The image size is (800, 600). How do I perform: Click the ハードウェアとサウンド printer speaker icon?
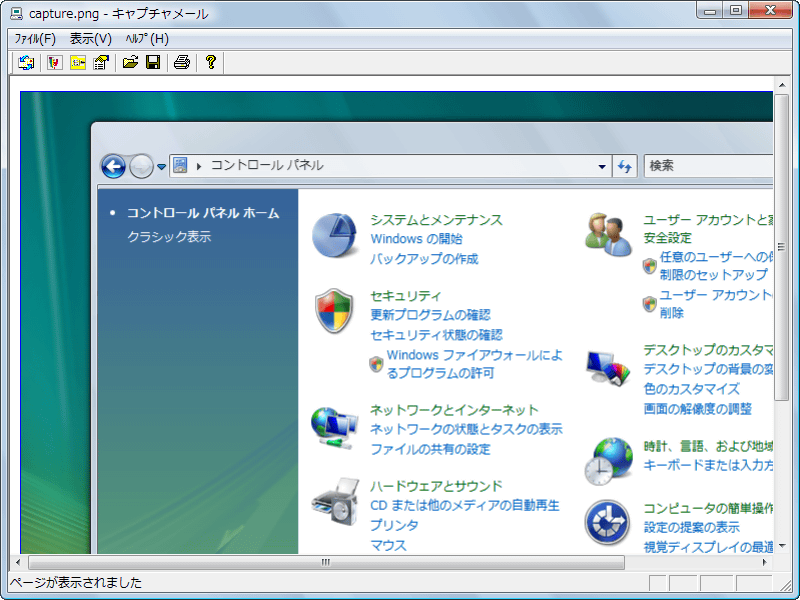click(x=335, y=502)
